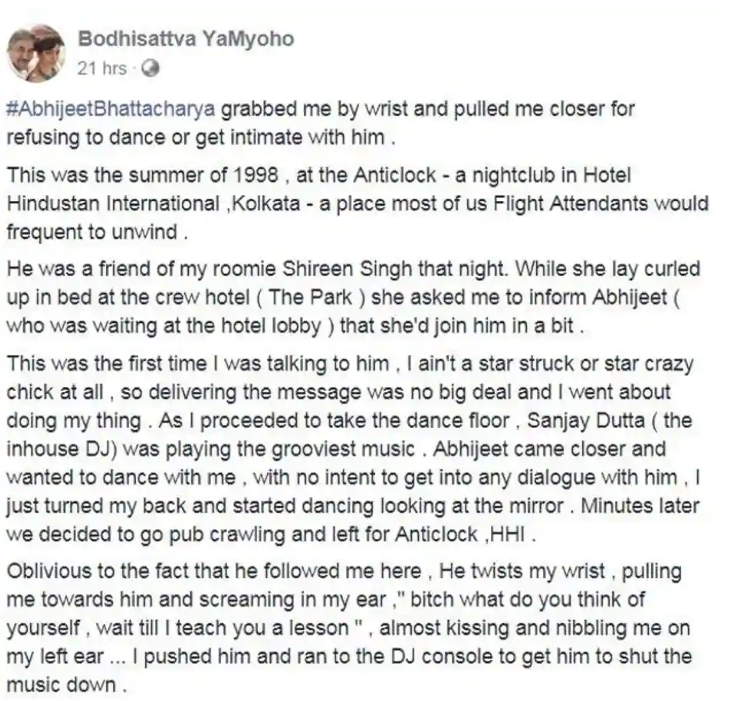
Task: Open the Bodhisattva YaMyoho author name link
Action: [x=186, y=39]
